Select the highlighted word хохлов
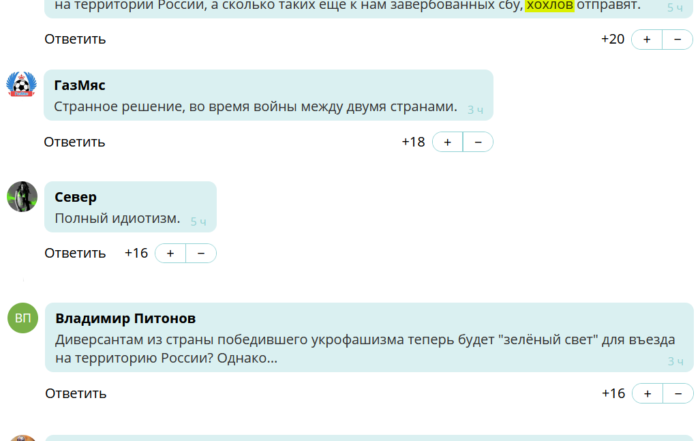Screen dimensions: 700x441 point(550,5)
